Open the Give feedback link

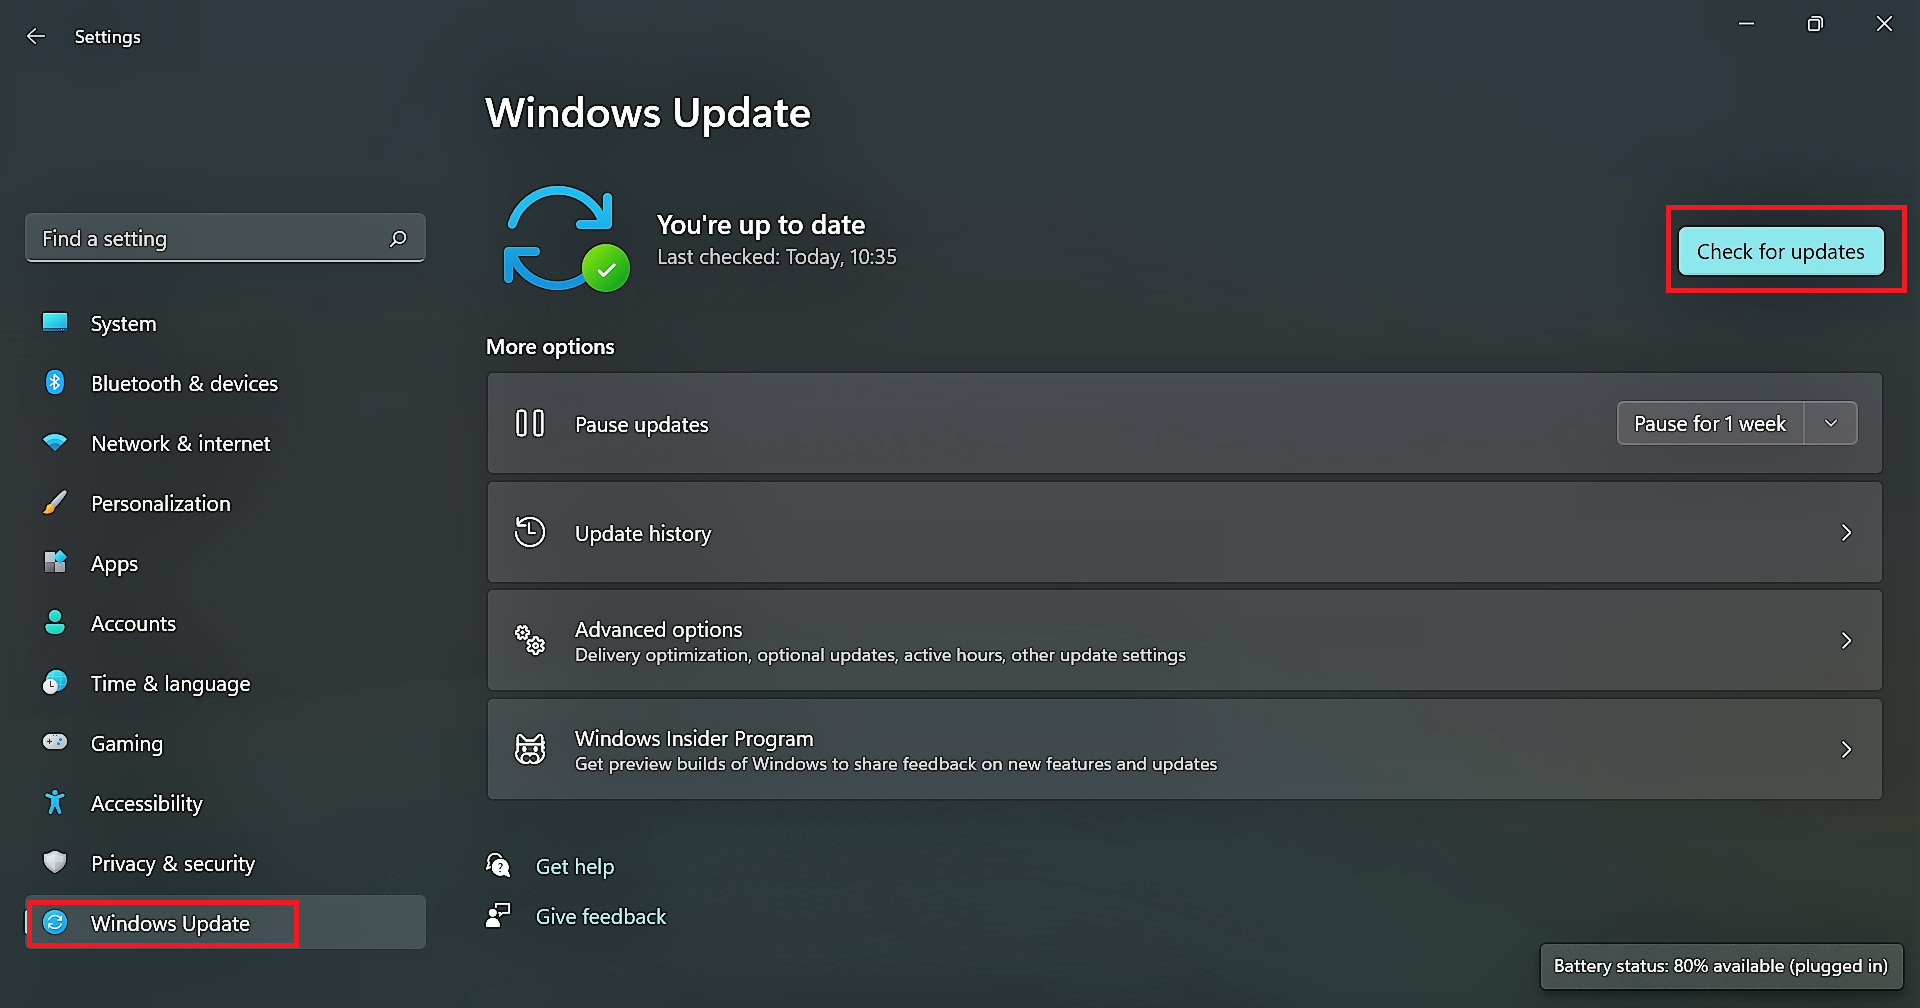[601, 916]
